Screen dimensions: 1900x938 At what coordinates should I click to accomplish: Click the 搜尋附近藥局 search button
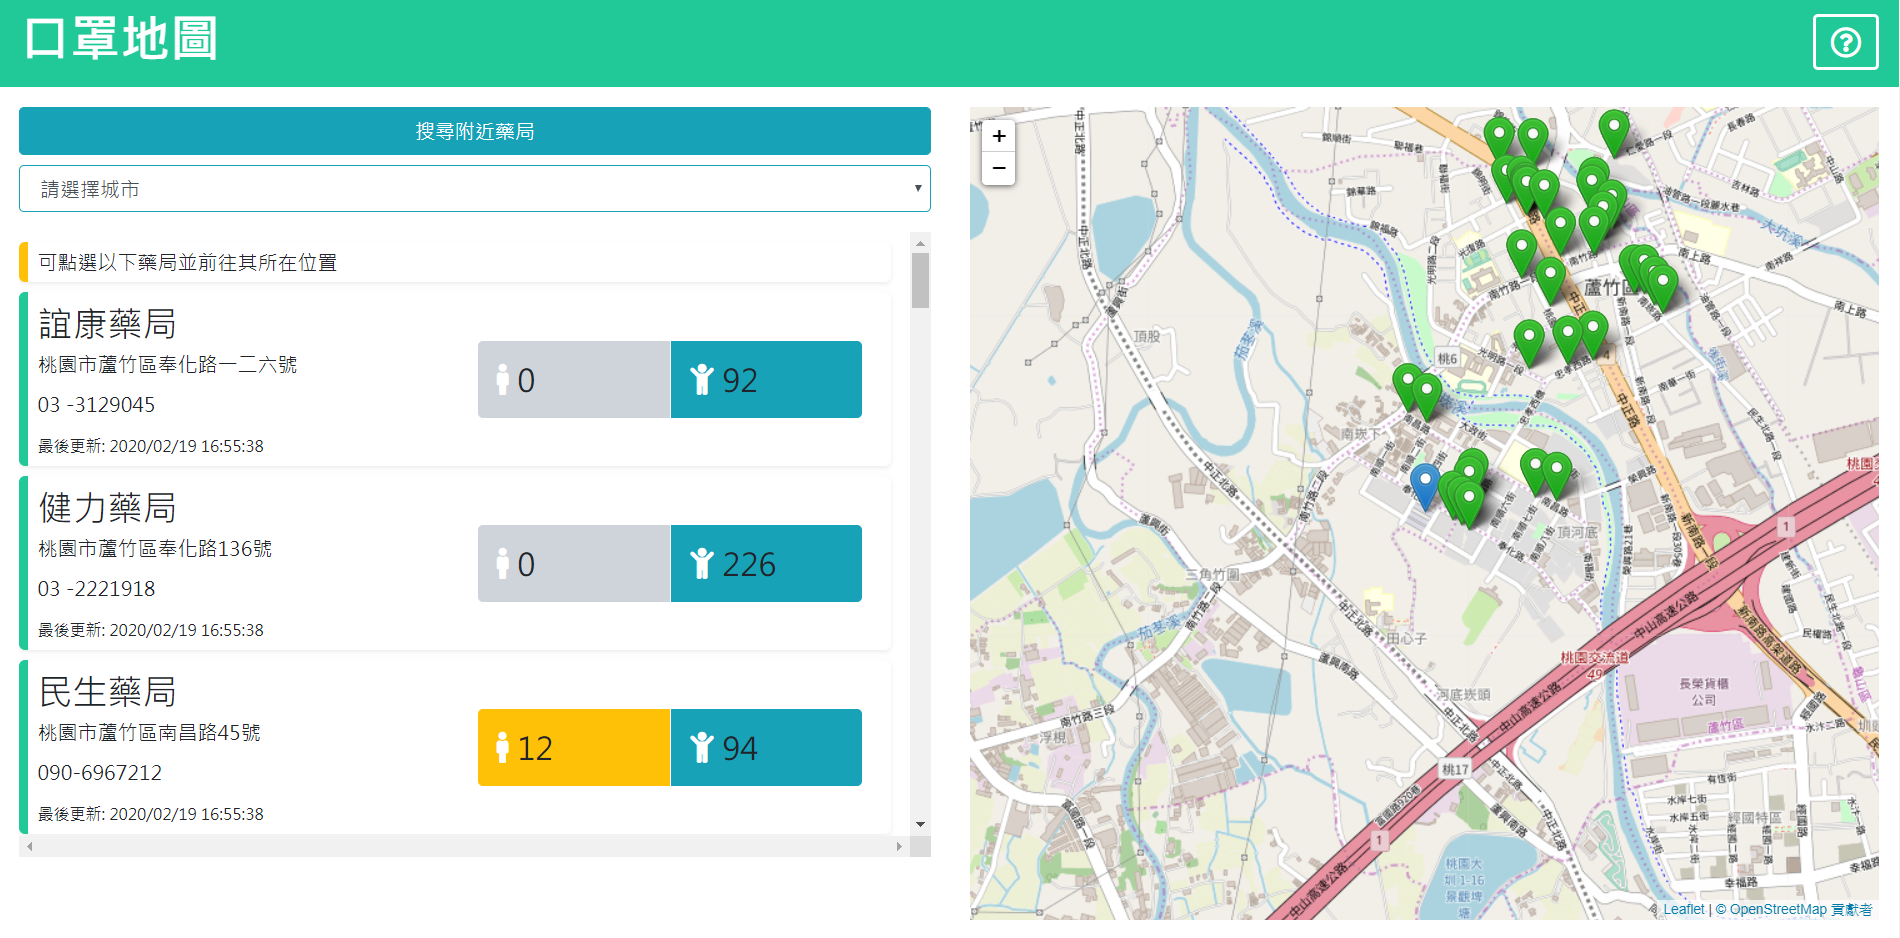click(x=475, y=131)
